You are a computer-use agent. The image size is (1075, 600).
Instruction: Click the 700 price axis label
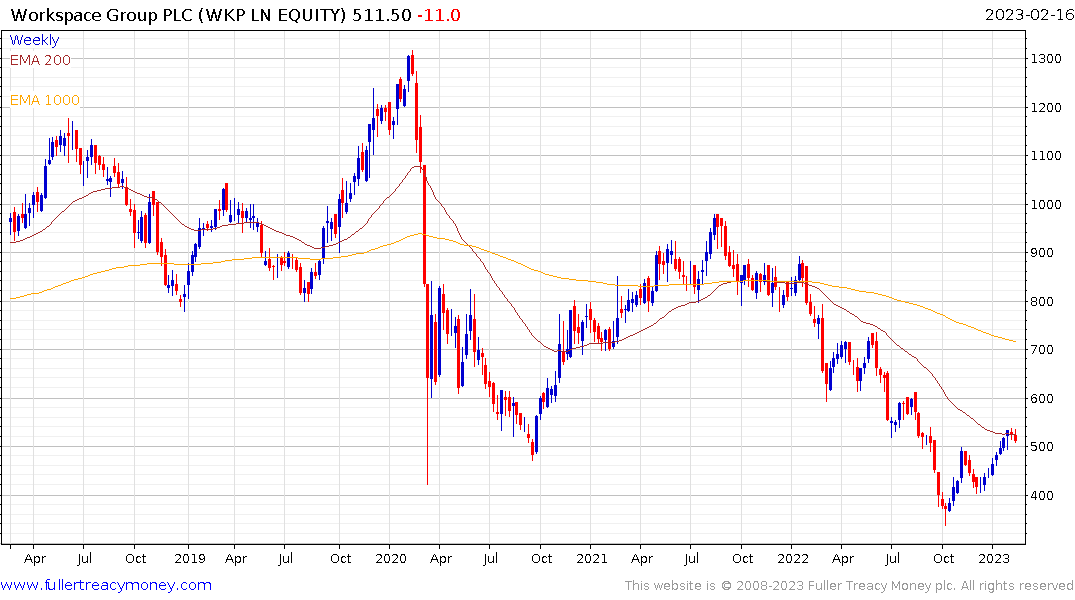coord(1043,350)
